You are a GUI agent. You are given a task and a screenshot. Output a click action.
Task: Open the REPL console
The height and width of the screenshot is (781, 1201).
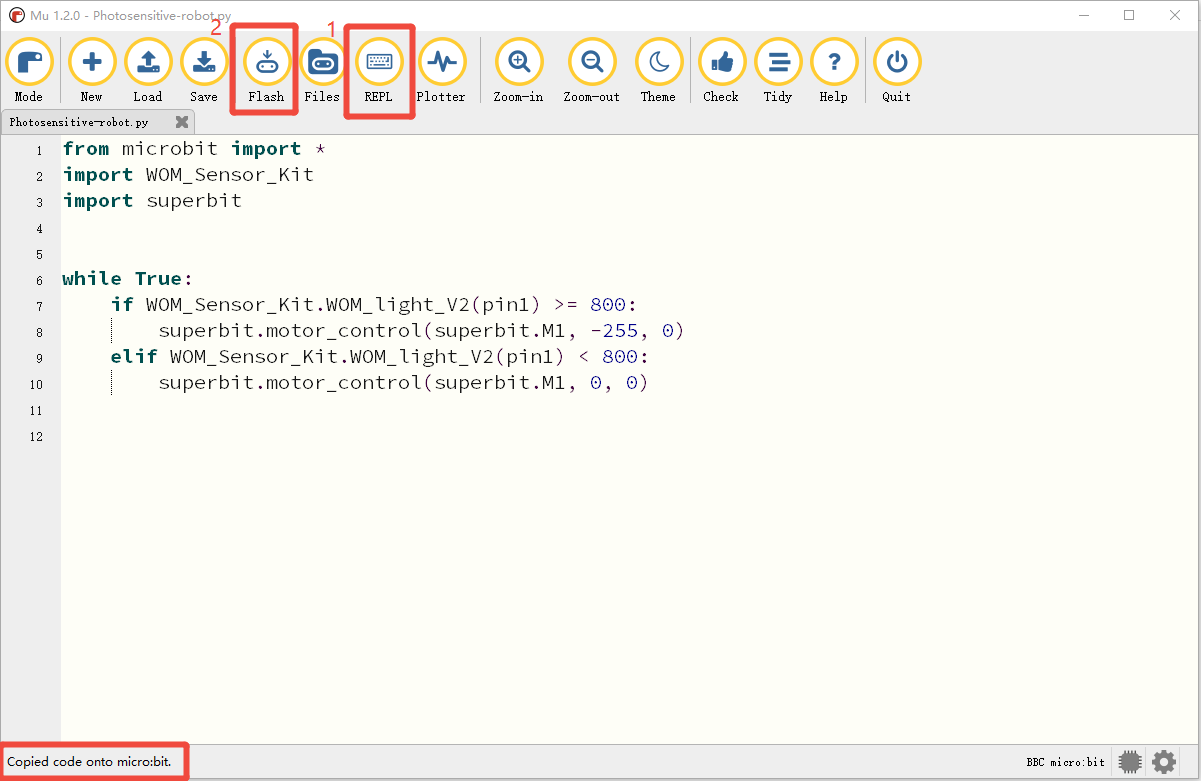[x=378, y=71]
